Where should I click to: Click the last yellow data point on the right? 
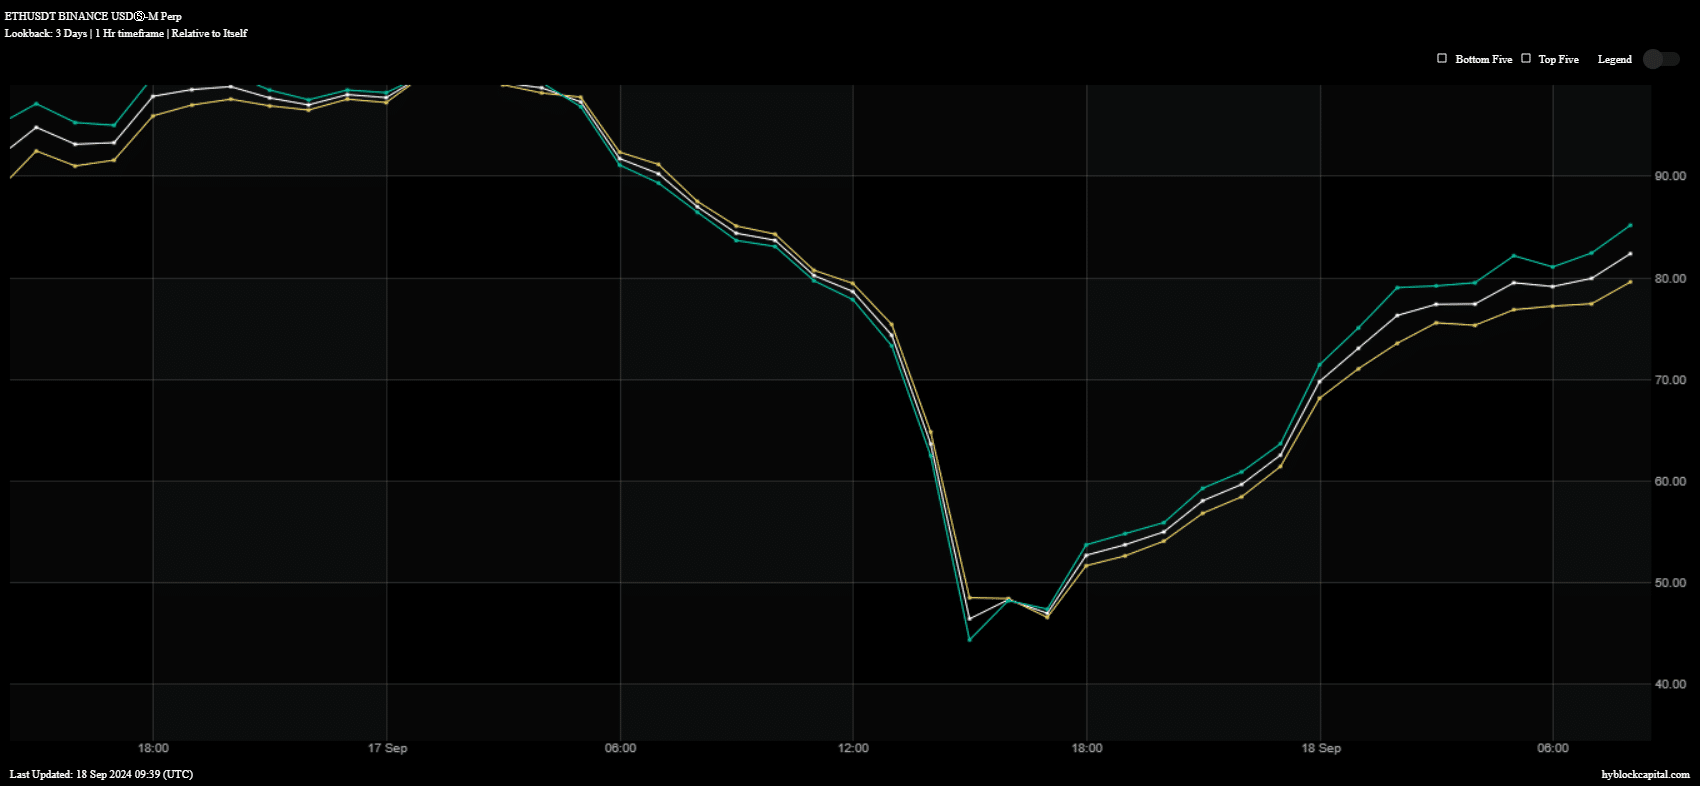click(1630, 282)
